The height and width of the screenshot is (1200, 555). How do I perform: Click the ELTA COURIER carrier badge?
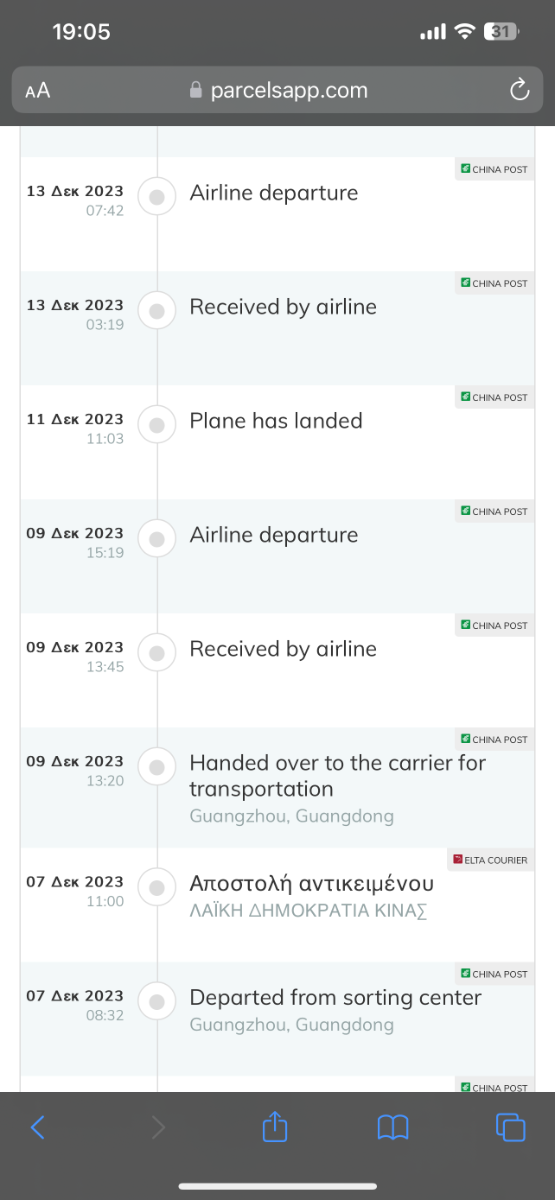tap(490, 860)
